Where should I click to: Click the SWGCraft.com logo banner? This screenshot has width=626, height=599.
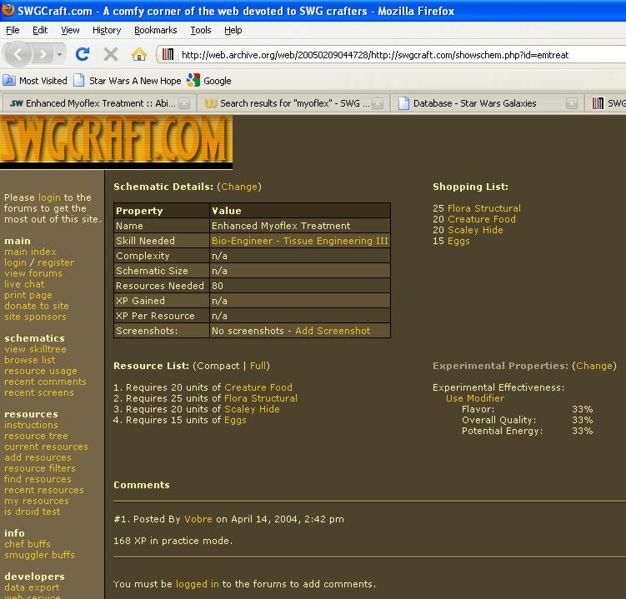[116, 141]
